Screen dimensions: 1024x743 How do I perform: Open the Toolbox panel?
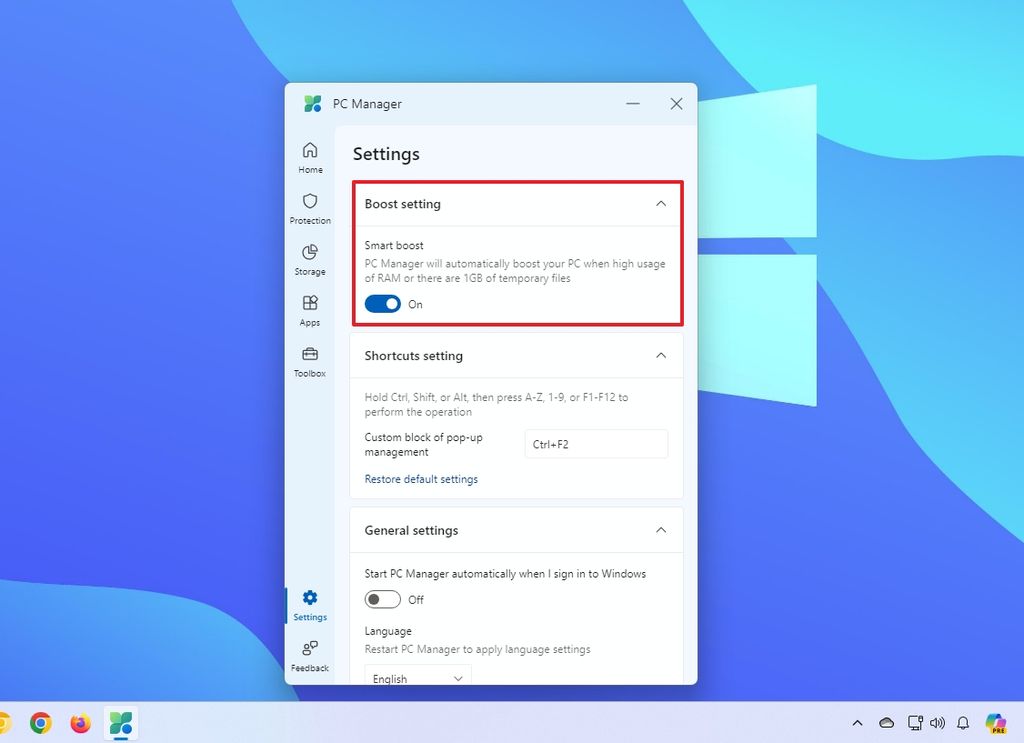point(310,360)
